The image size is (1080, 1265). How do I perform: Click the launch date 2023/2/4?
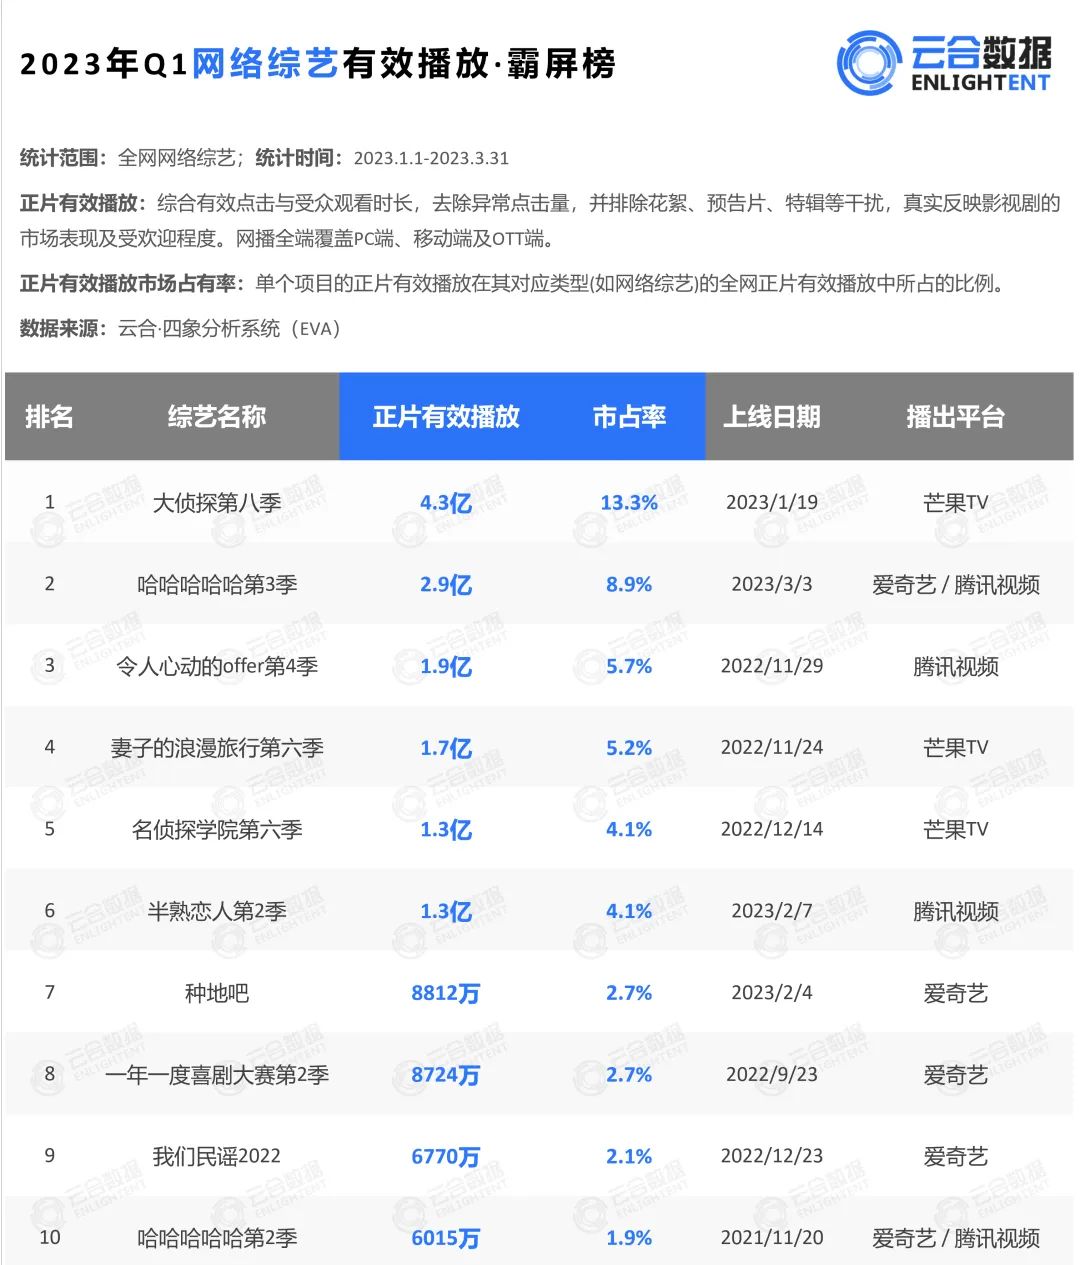point(772,993)
